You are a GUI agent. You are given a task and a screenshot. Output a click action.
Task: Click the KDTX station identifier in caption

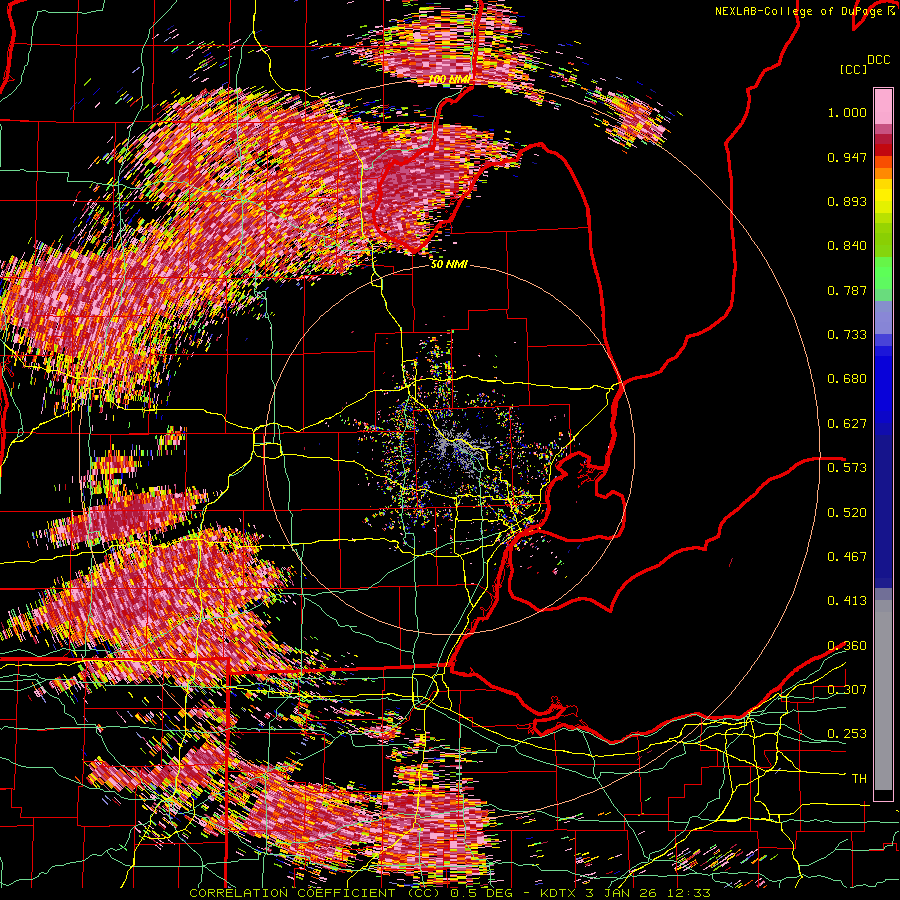click(x=557, y=893)
